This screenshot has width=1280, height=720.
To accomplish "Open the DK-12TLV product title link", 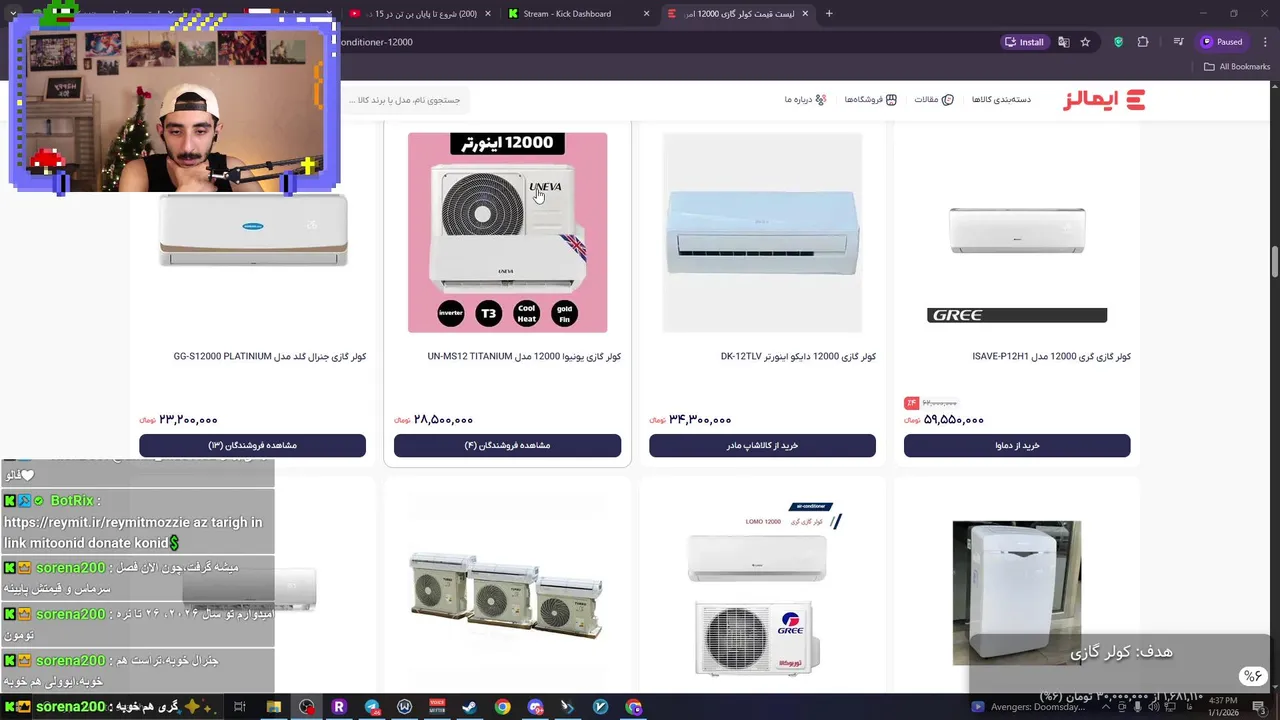I will (798, 357).
